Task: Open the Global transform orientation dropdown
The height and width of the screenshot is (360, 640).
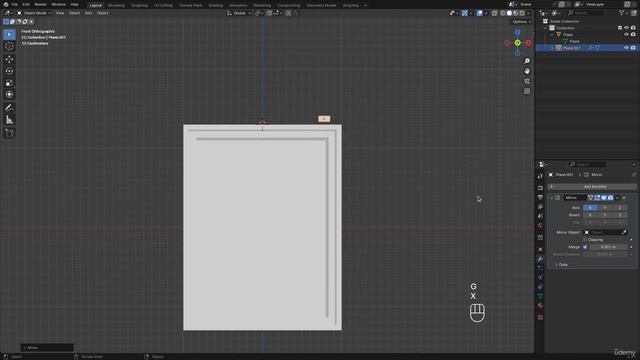Action: pyautogui.click(x=239, y=13)
